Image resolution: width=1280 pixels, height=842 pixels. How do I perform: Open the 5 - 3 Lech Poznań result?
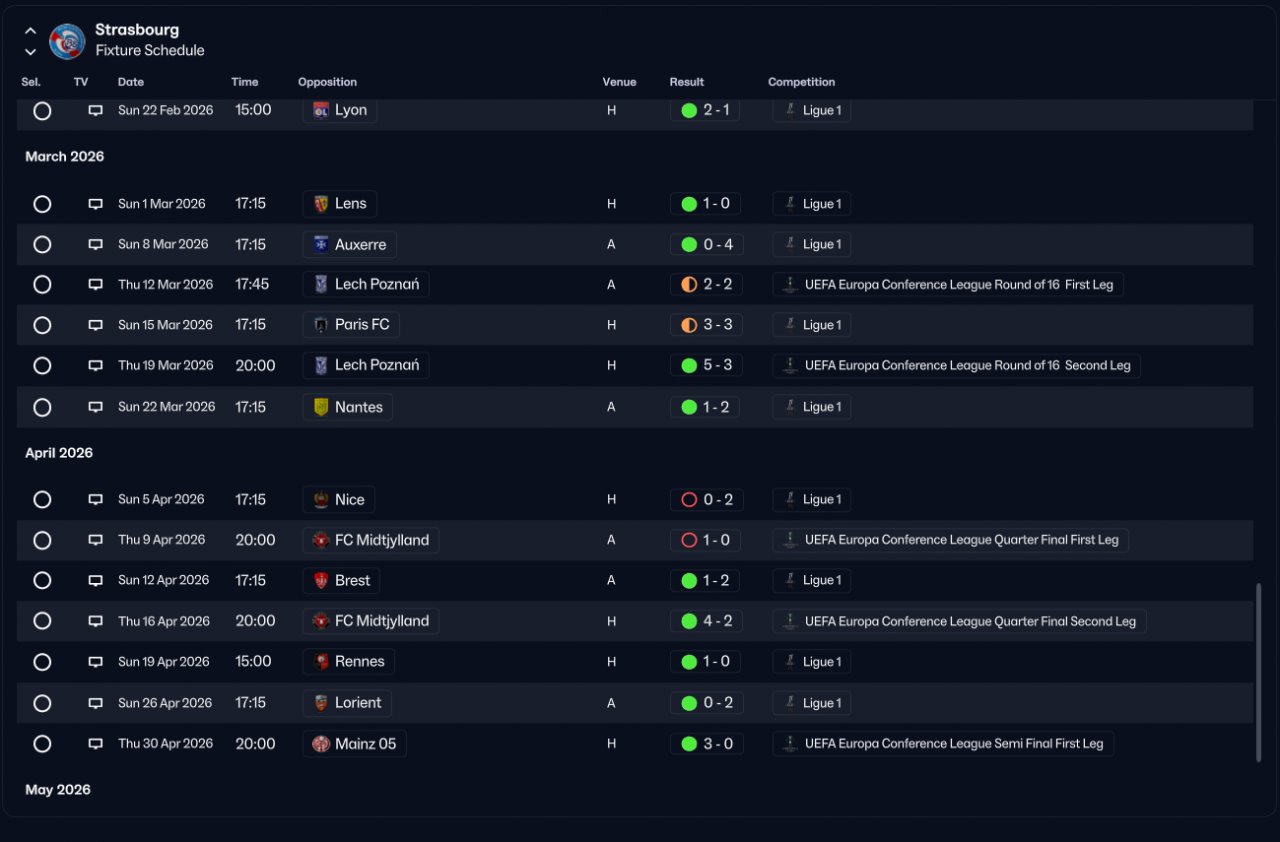[x=706, y=365]
